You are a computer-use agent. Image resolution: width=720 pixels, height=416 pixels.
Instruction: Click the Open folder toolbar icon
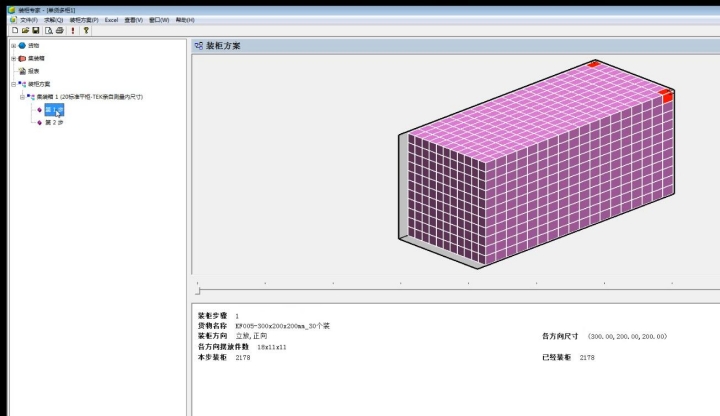click(x=25, y=31)
